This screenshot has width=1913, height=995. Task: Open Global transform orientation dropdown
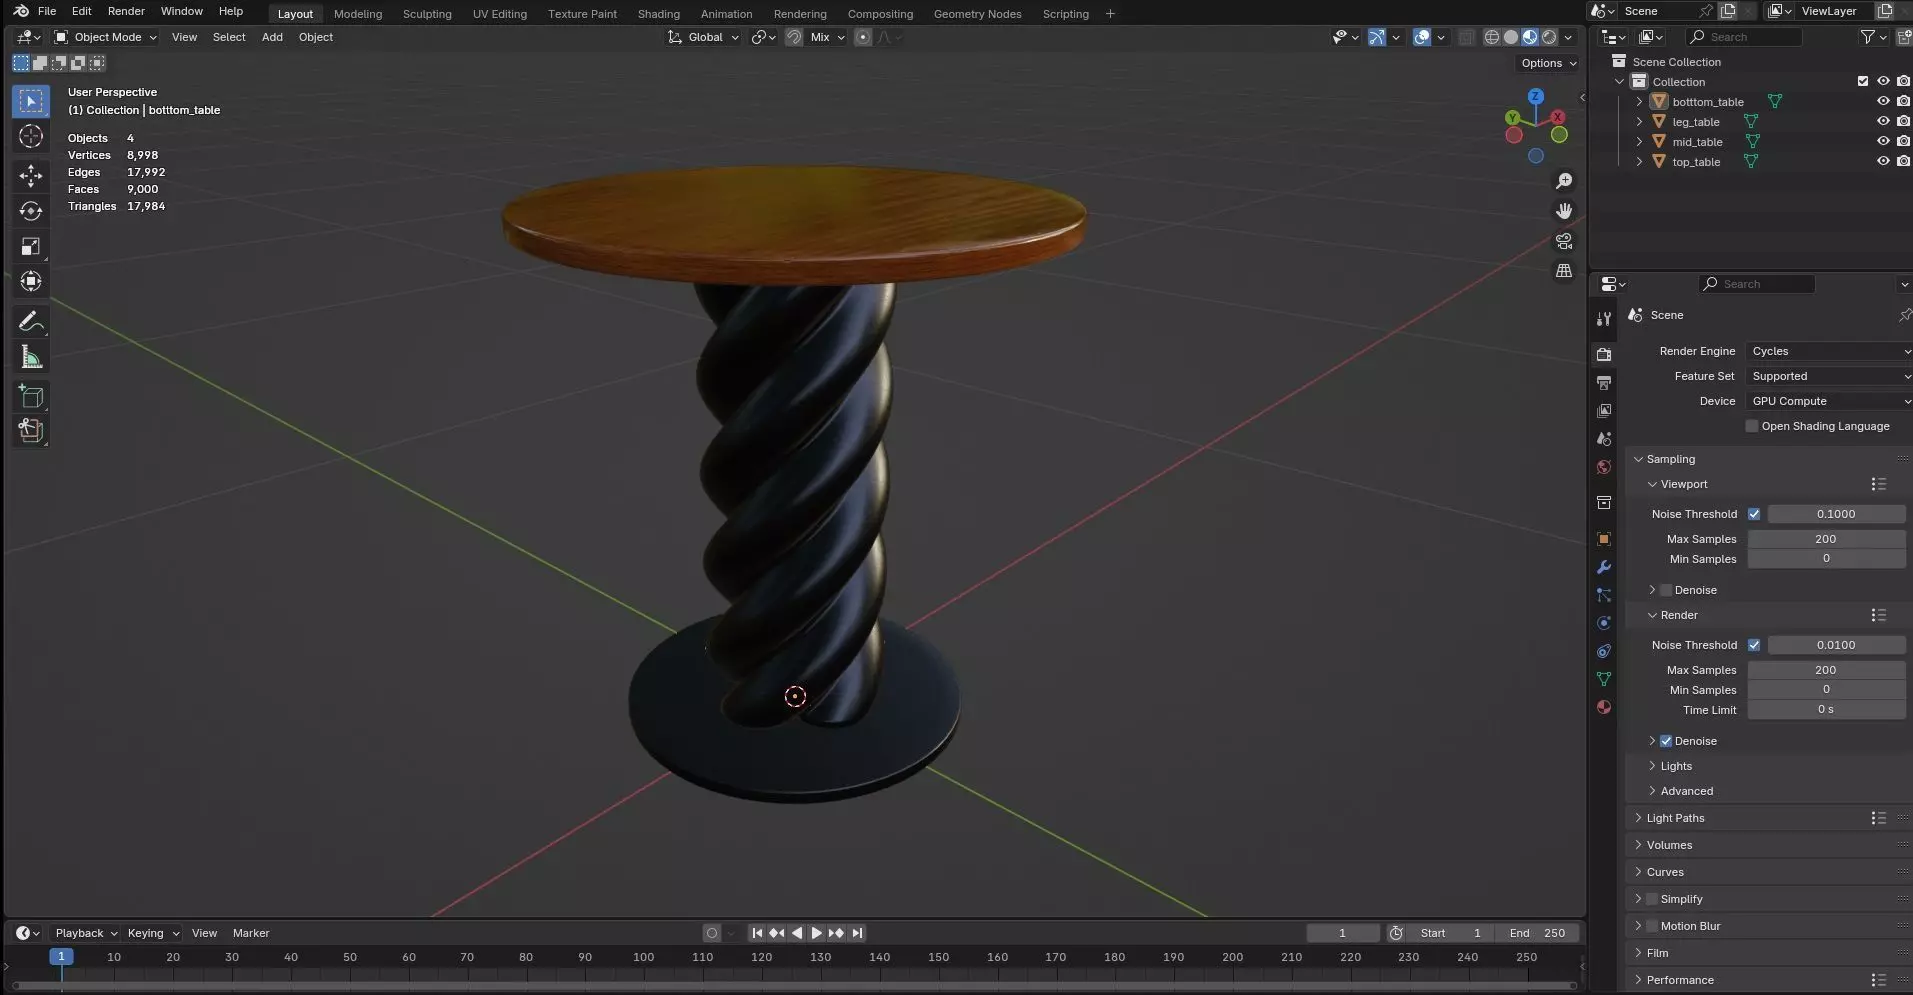tap(704, 37)
